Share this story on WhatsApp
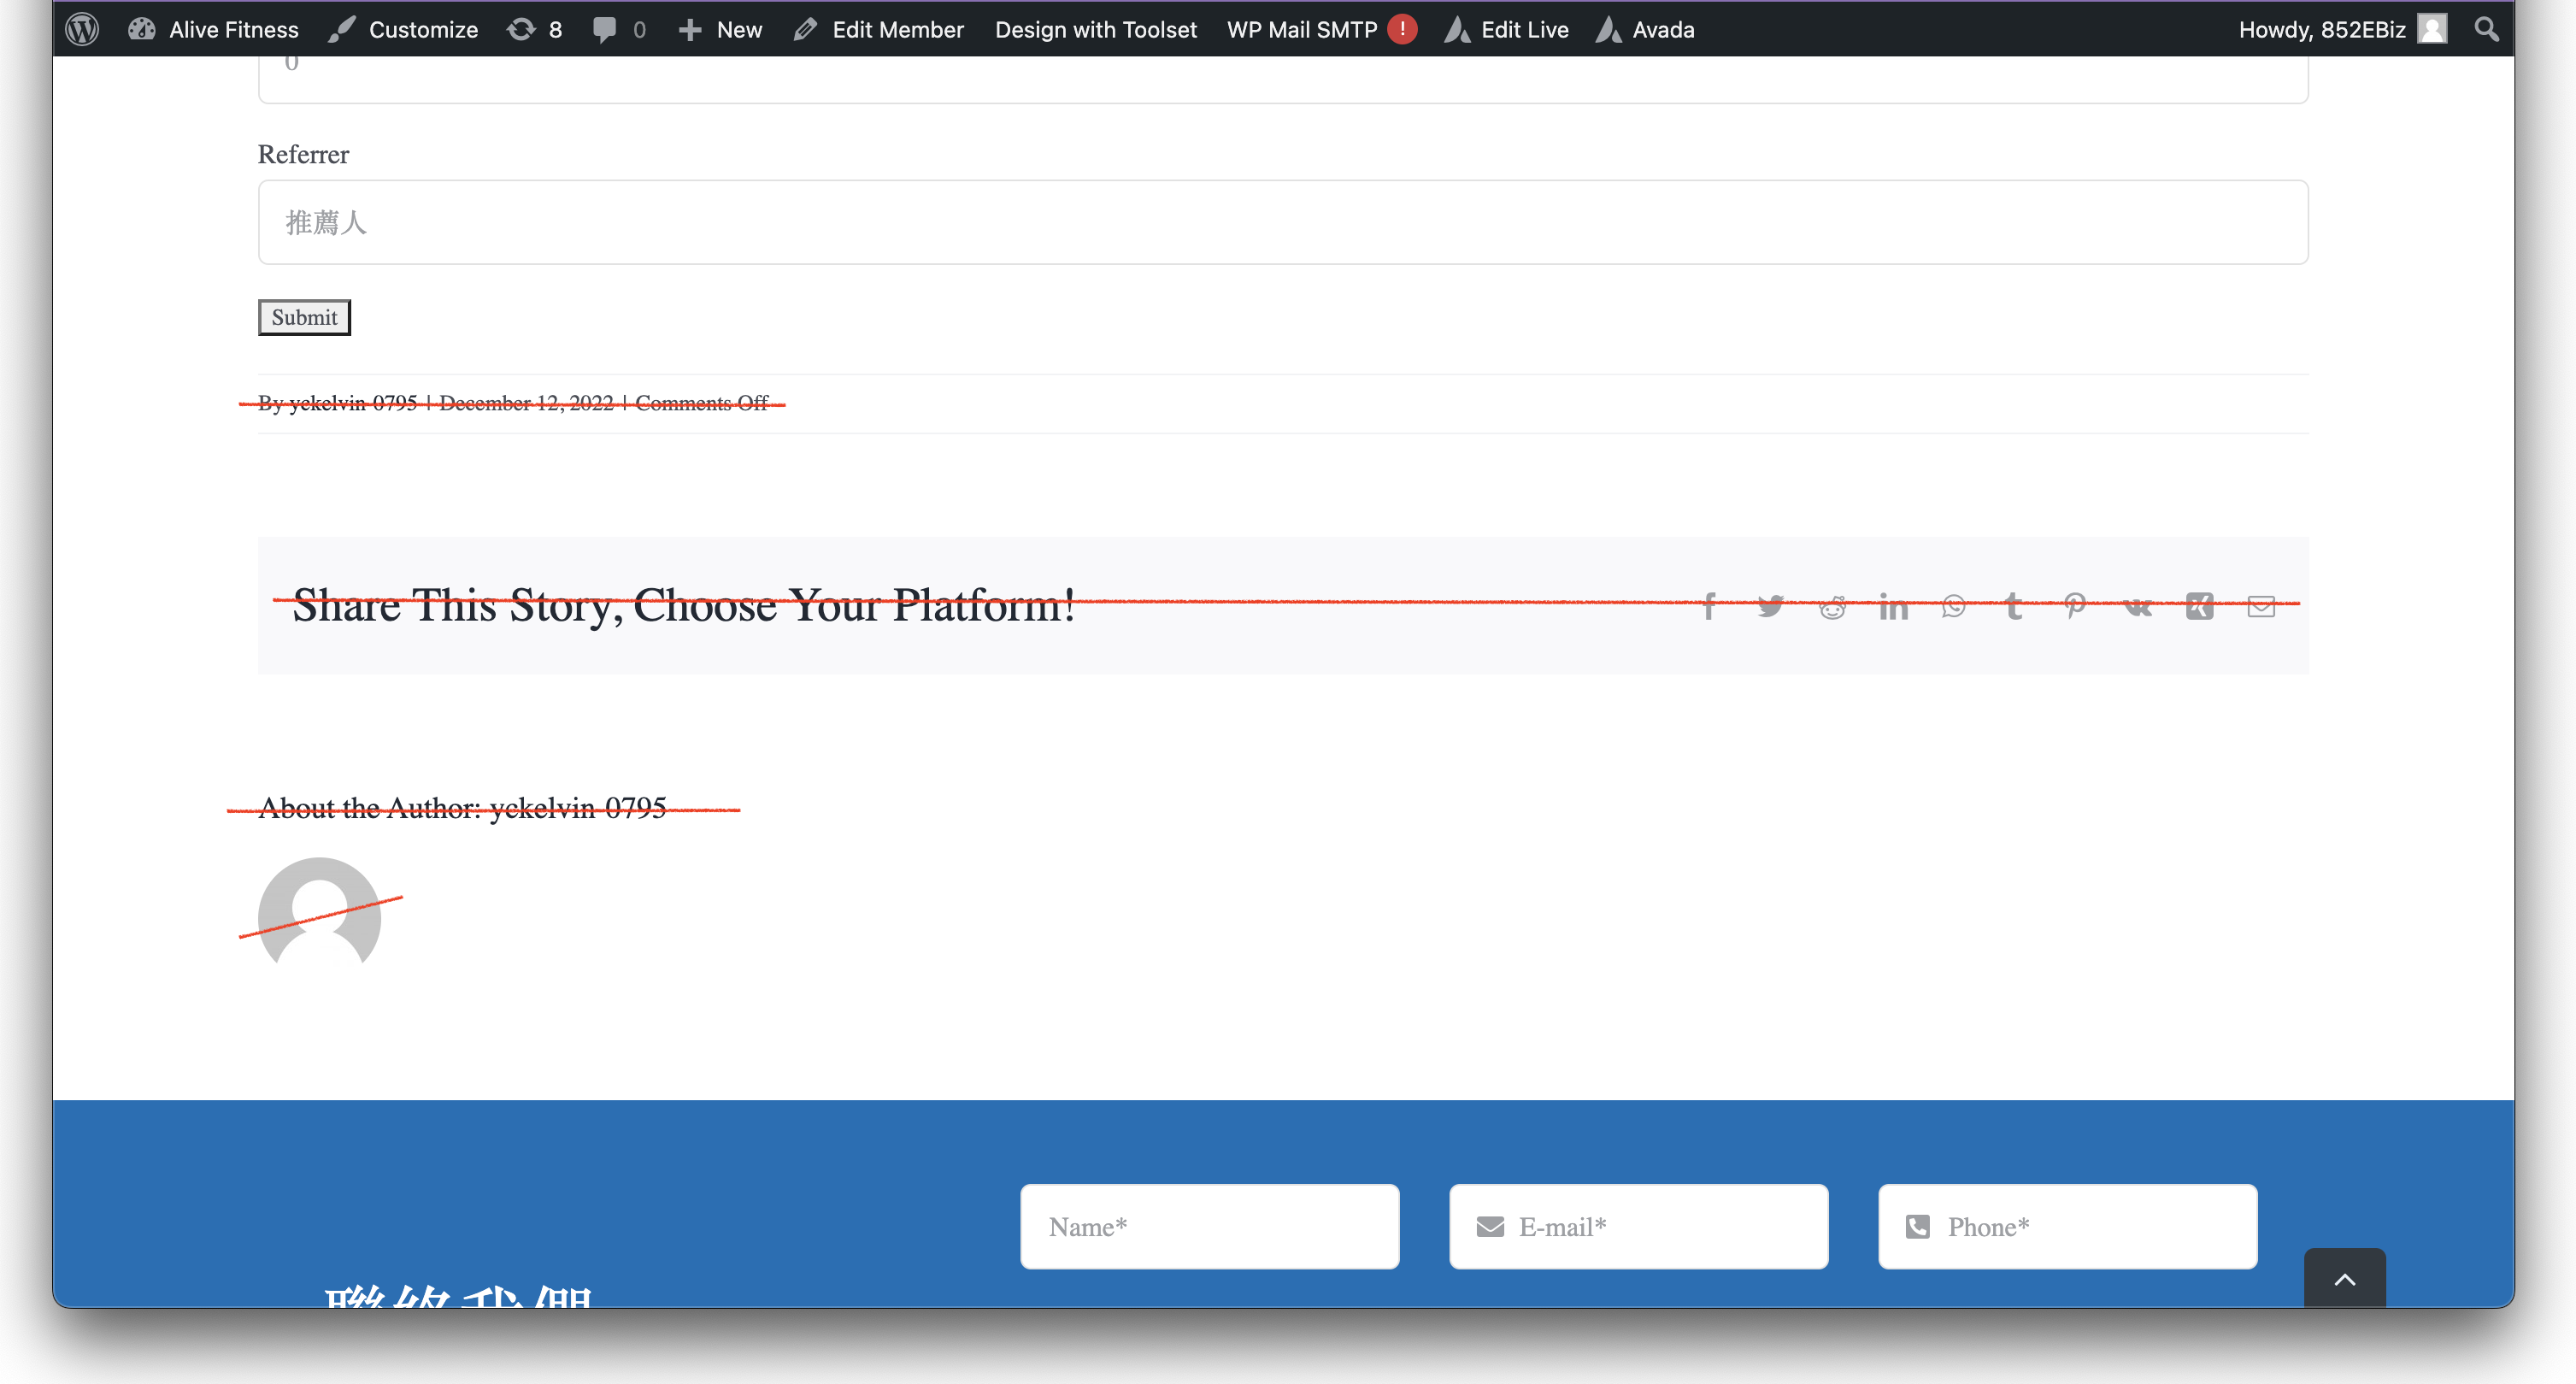This screenshot has height=1384, width=2576. (x=1953, y=606)
